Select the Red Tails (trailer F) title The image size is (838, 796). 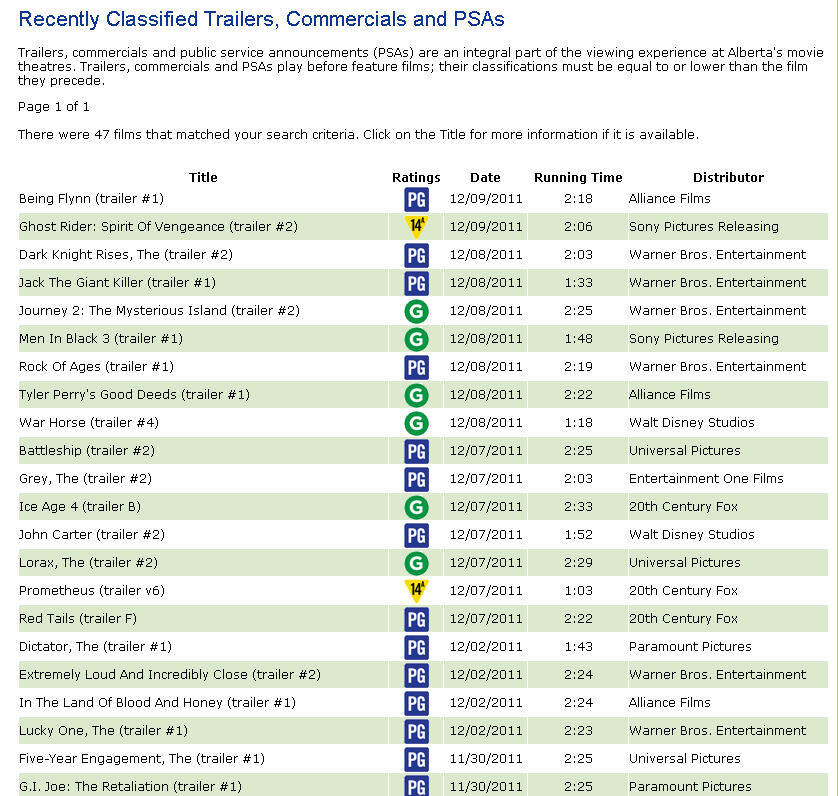tap(77, 619)
